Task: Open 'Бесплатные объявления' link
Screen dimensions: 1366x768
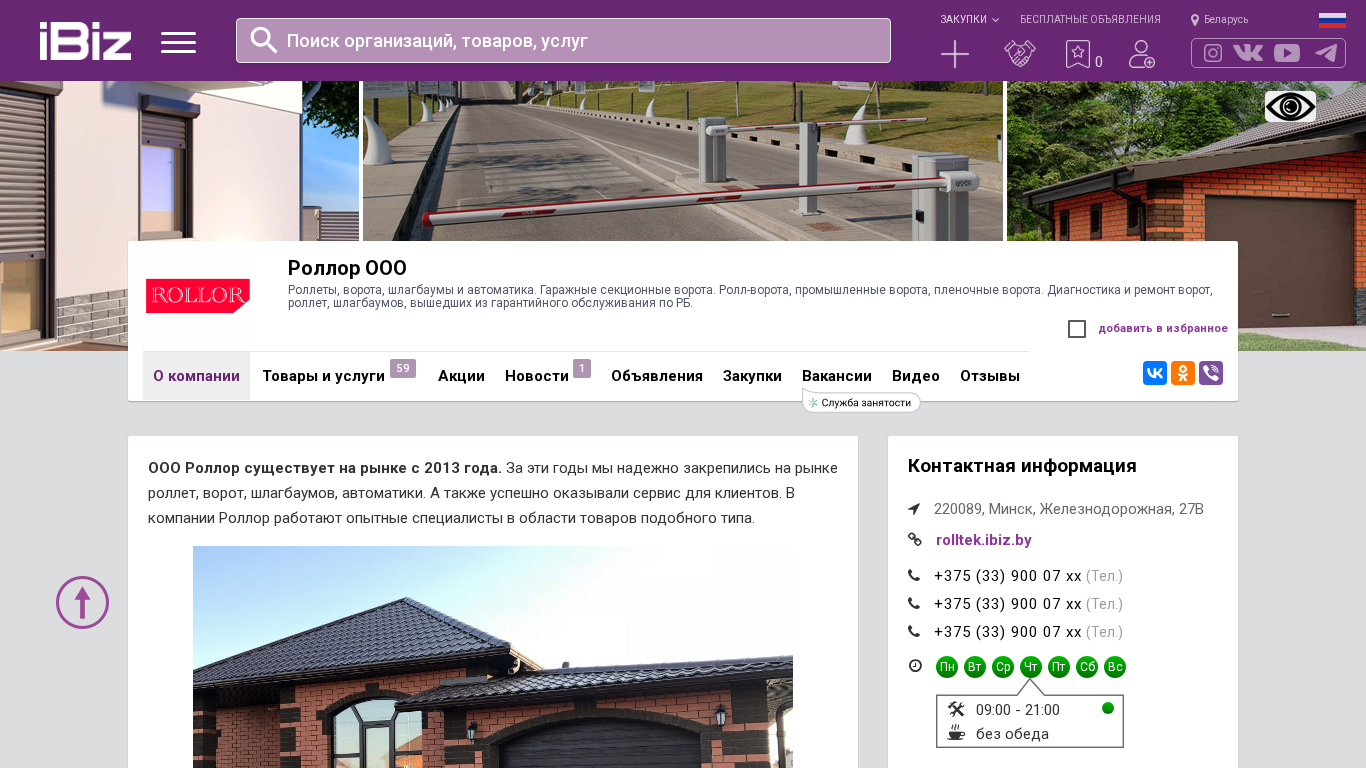Action: pos(1090,19)
